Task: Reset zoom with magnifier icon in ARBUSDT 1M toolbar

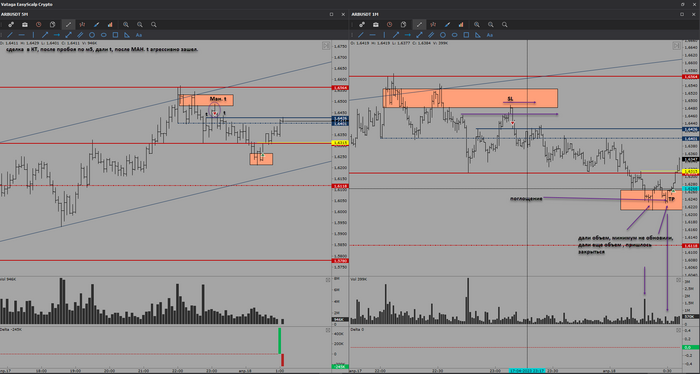Action: pyautogui.click(x=504, y=25)
